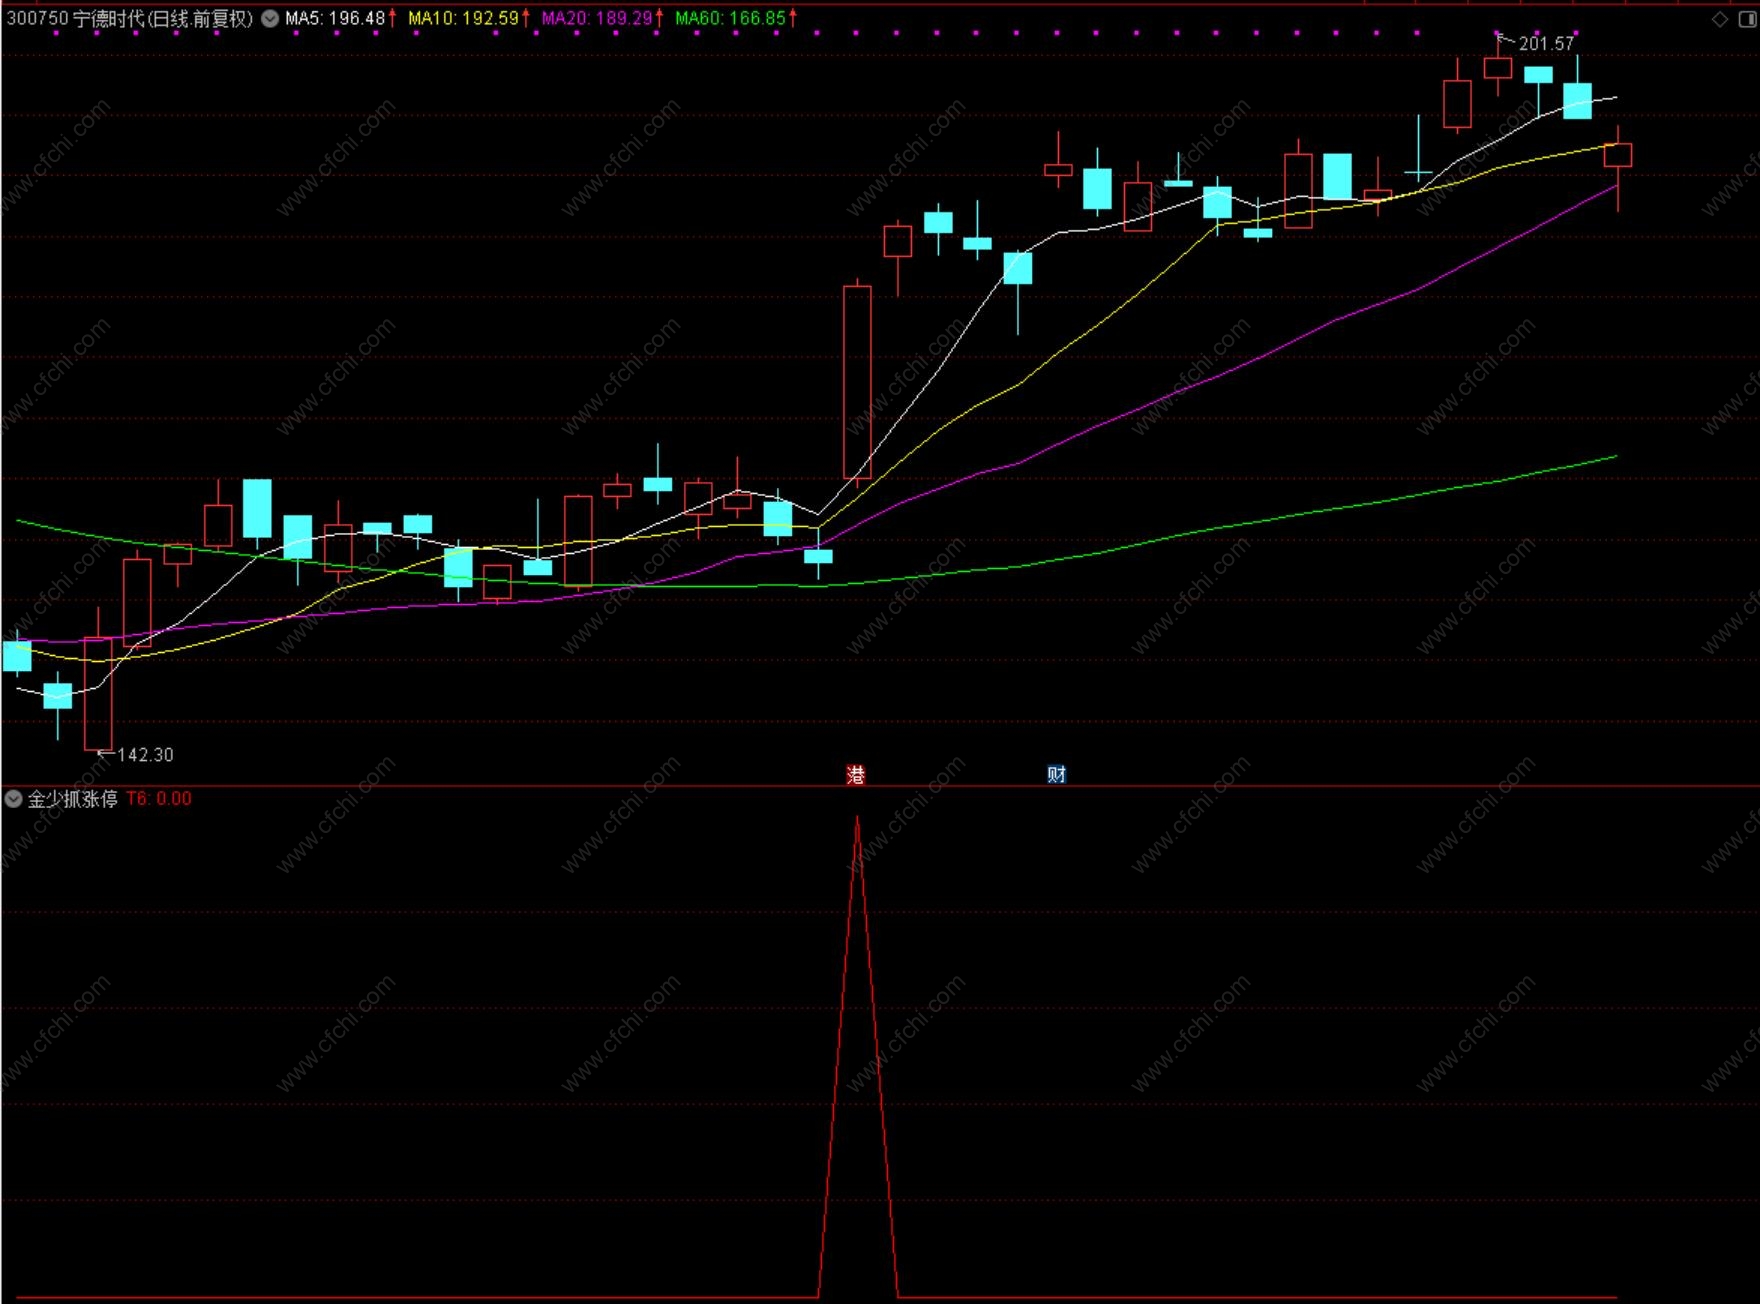Click the T6: 0.00 indicator value
The image size is (1760, 1304).
tap(159, 798)
